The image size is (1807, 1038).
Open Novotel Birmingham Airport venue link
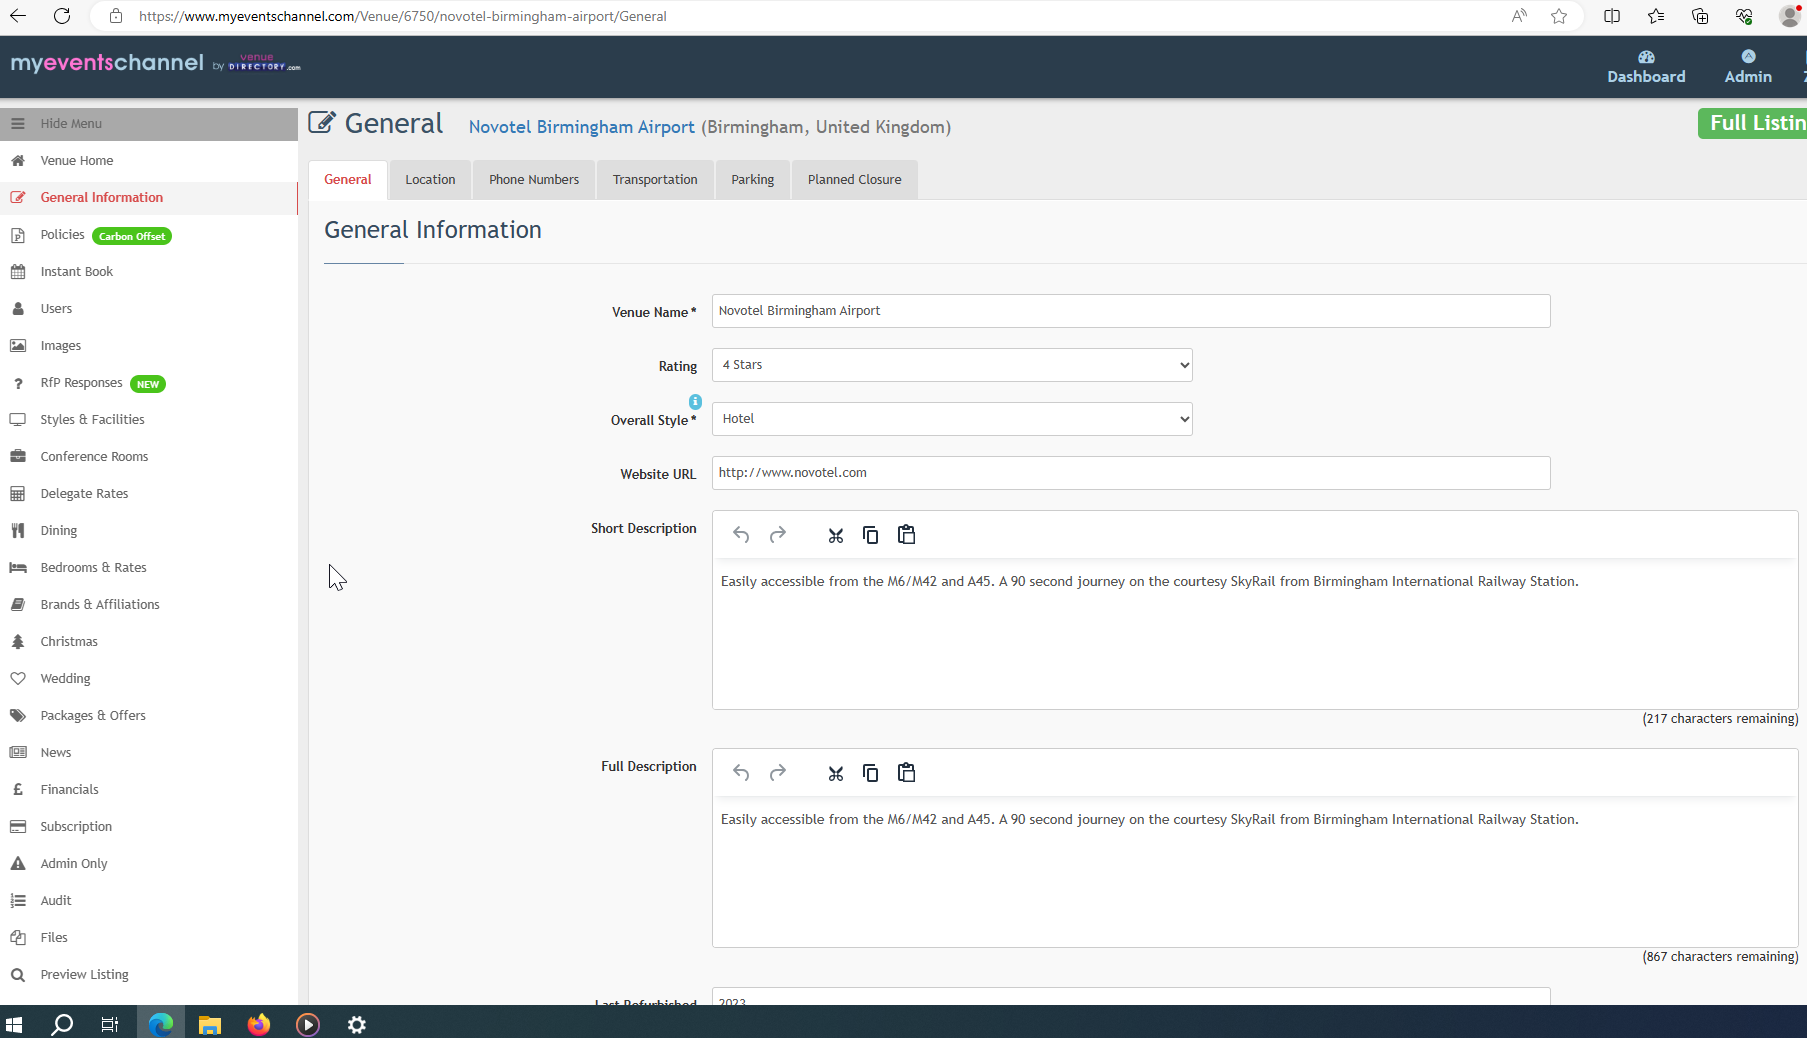tap(581, 127)
